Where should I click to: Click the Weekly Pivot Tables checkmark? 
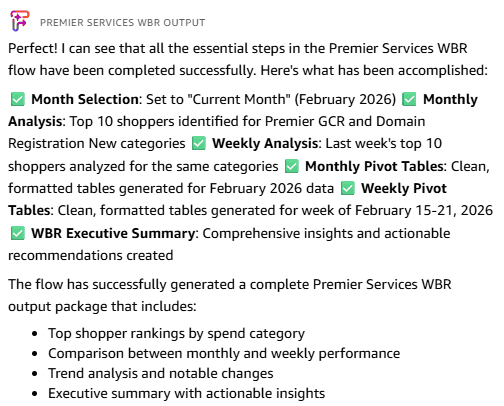348,188
